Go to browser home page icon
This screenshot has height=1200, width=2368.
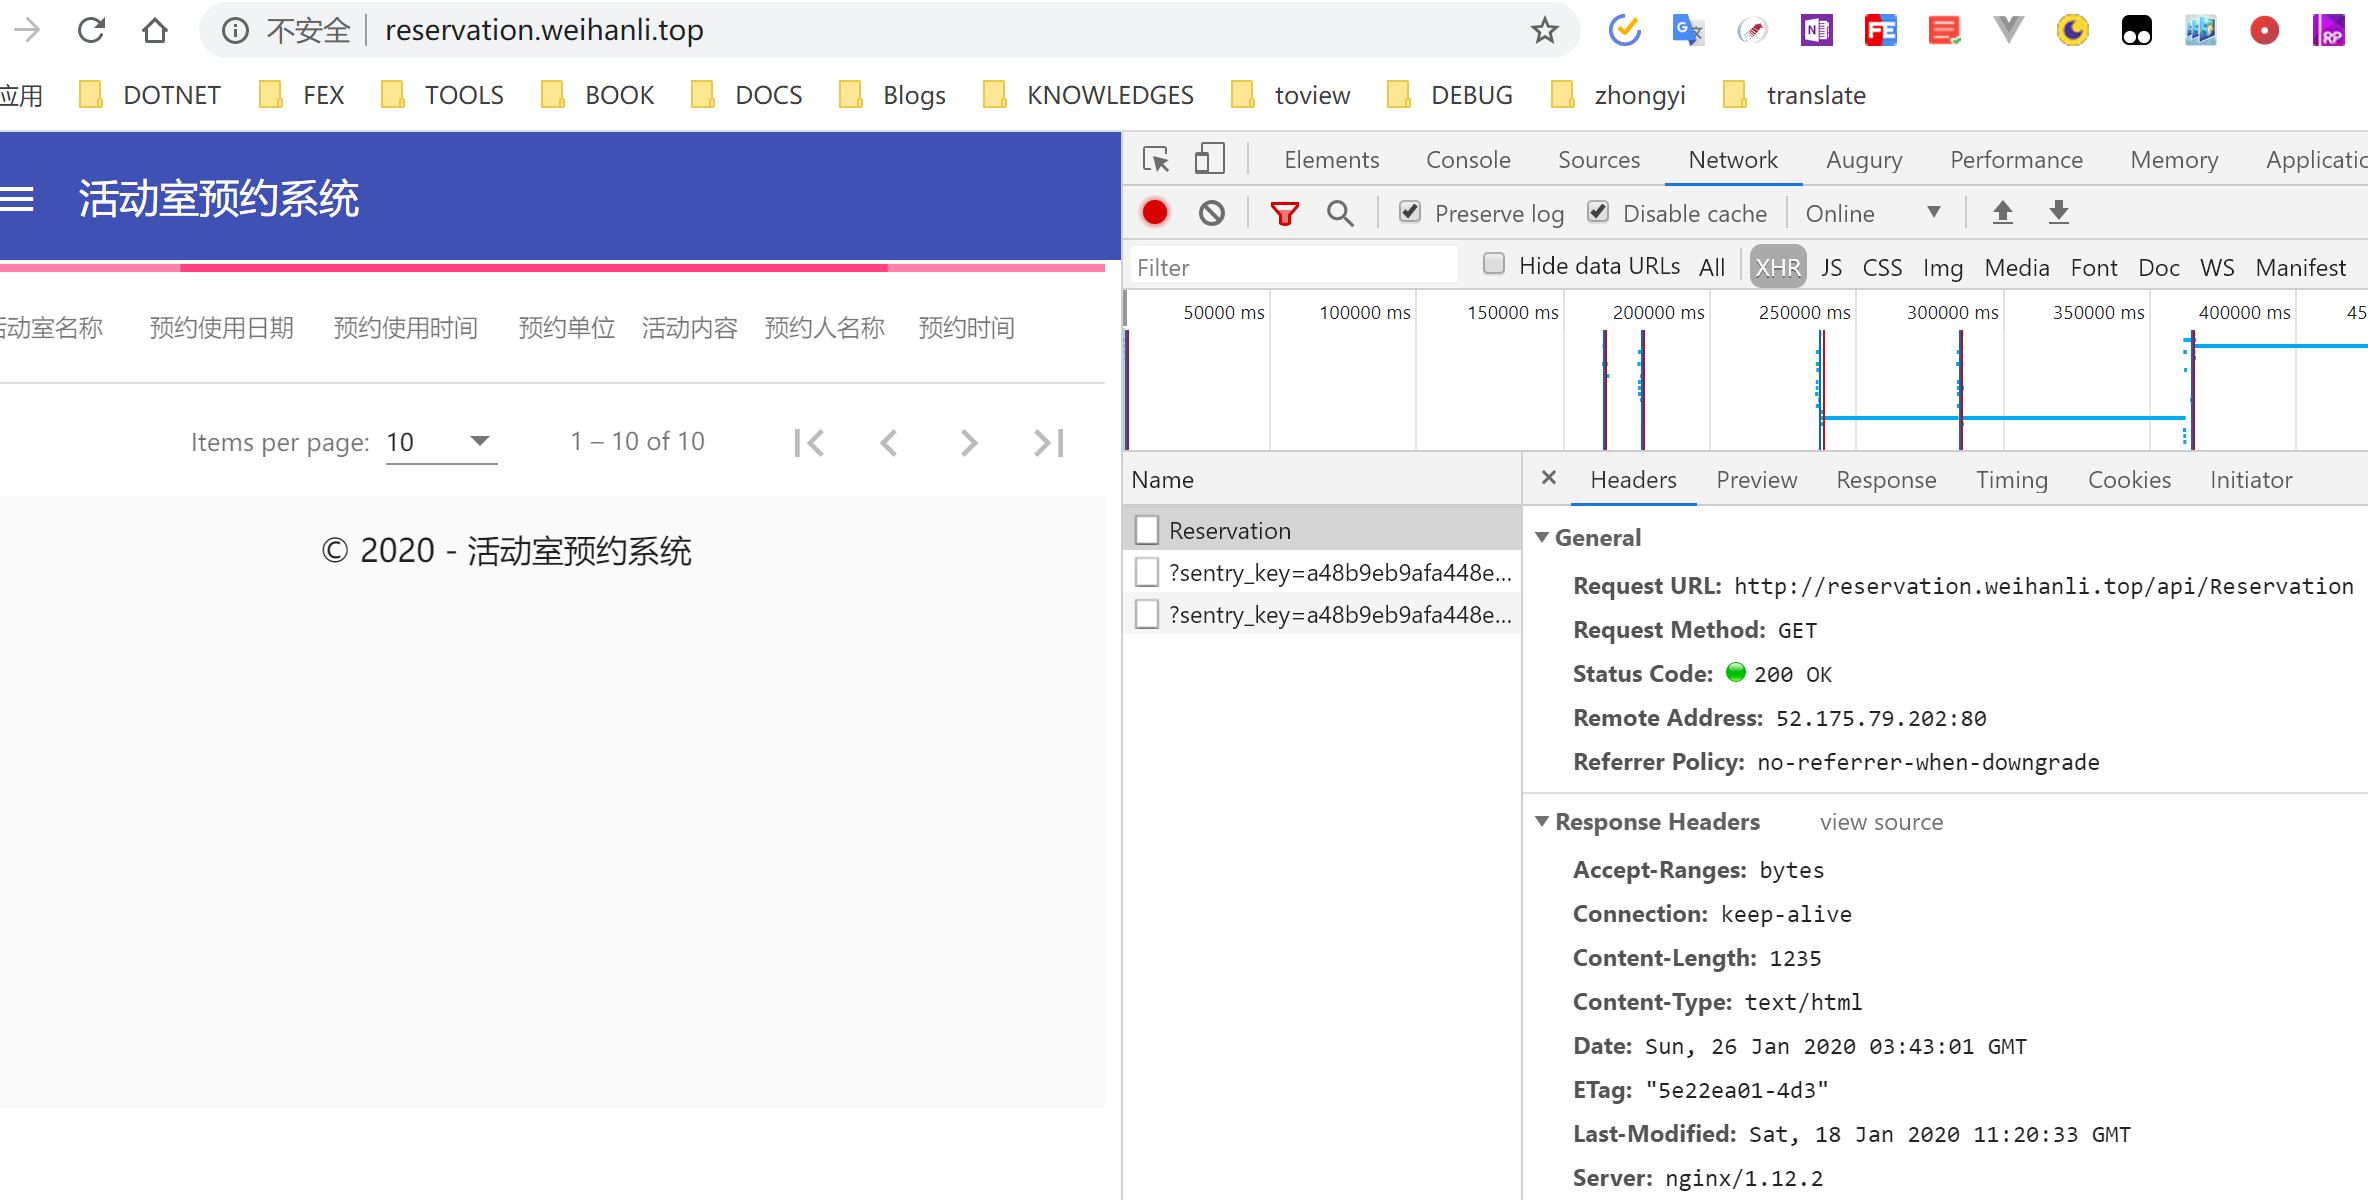155,30
